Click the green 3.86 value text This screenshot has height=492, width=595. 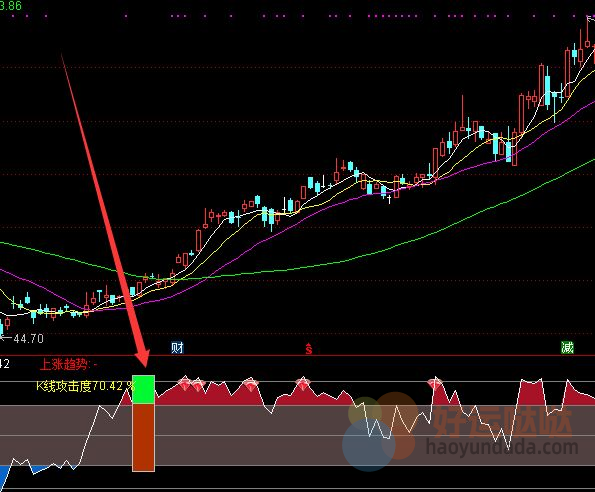tap(11, 5)
